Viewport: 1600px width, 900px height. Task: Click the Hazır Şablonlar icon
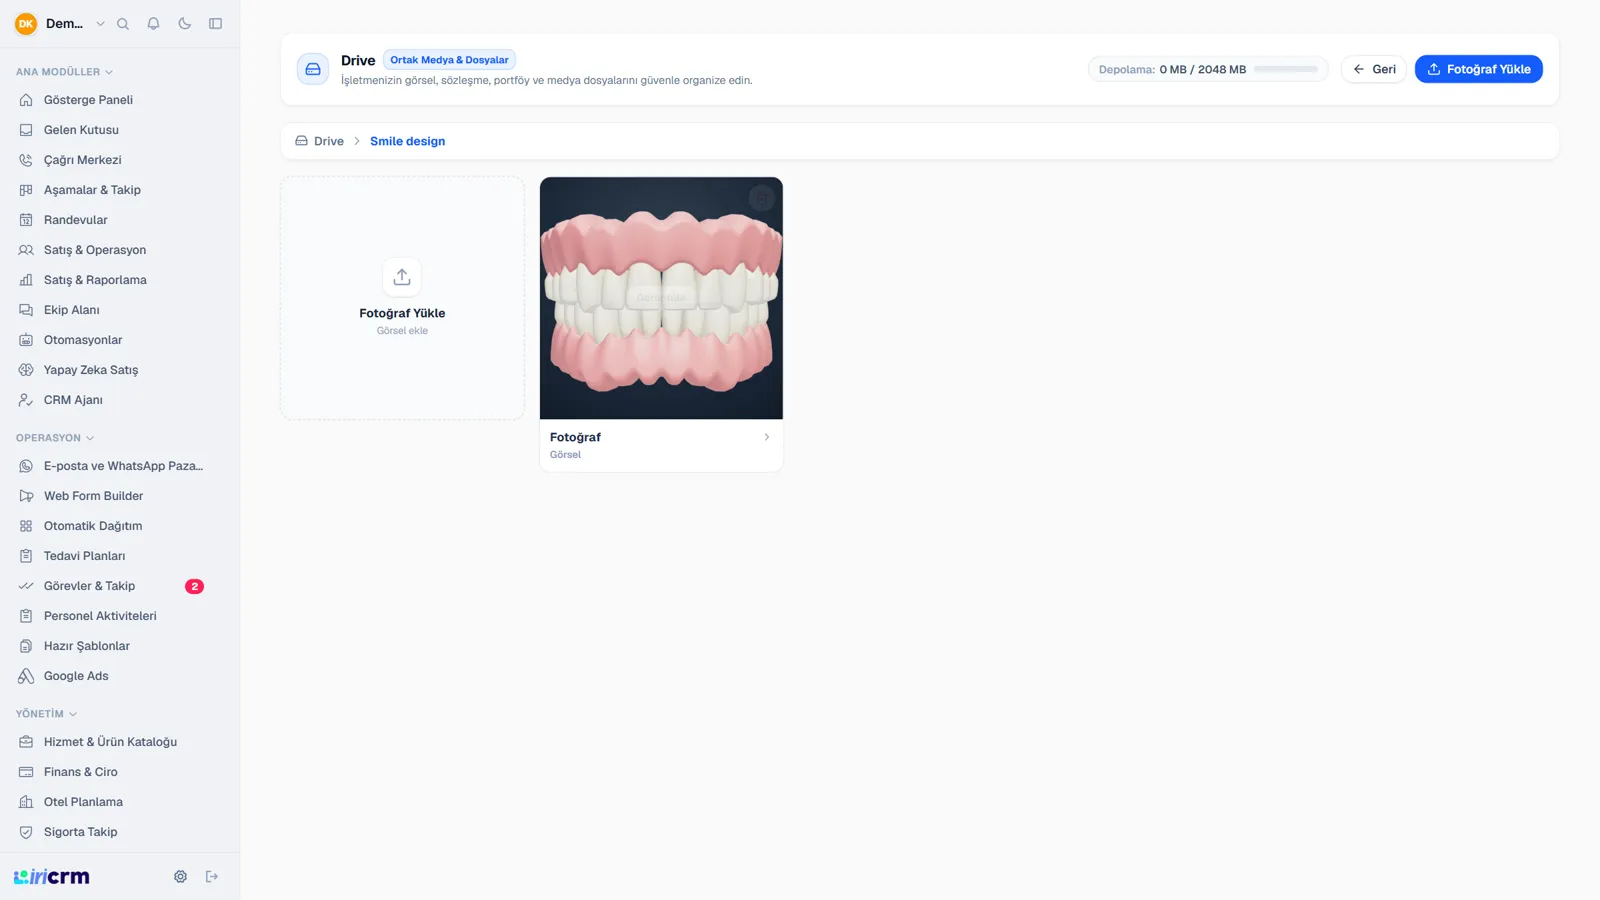coord(26,646)
